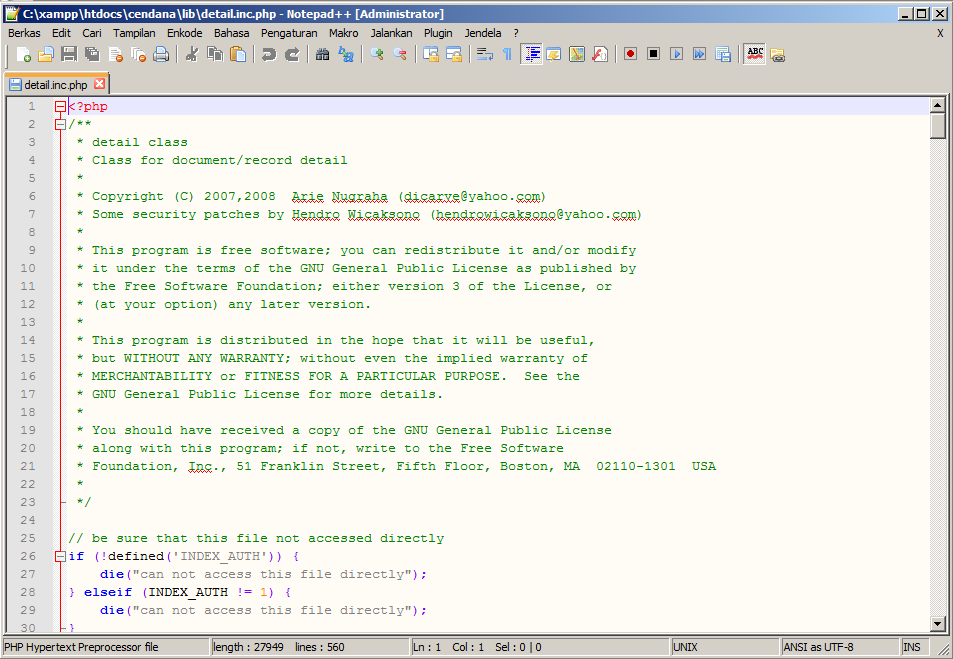Click the scrollbar down arrow
Image resolution: width=953 pixels, height=659 pixels.
938,624
